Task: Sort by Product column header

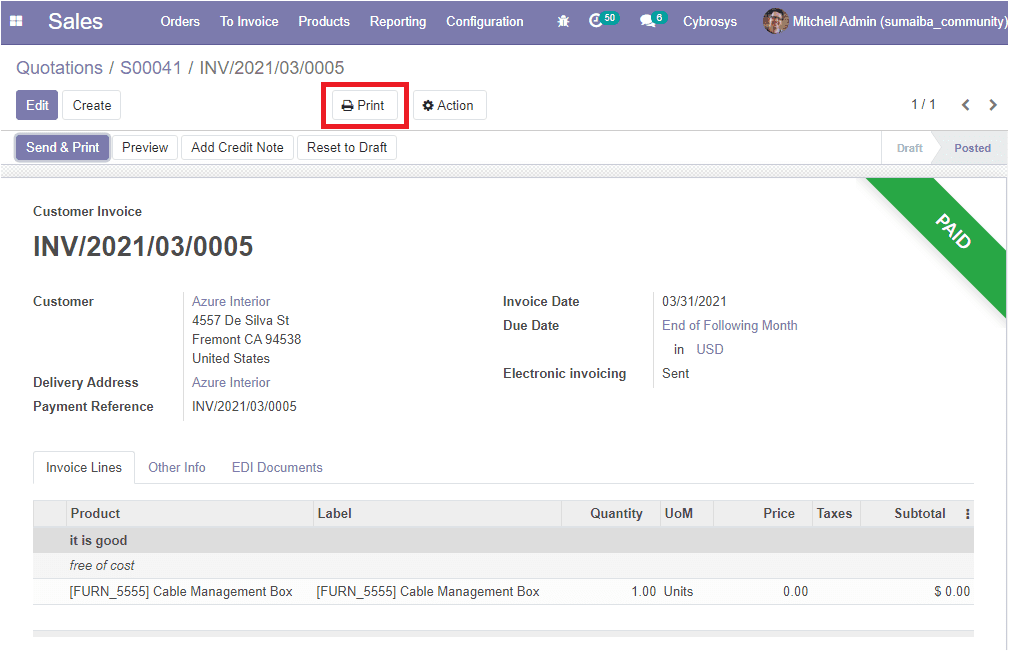Action: pos(190,513)
